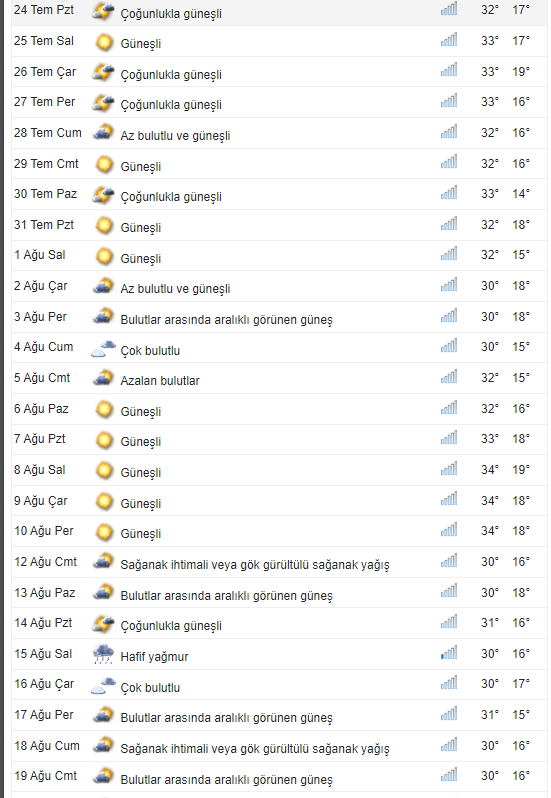Click high temperature 34° for 8 Ağu Sal
551x798 pixels.
tap(490, 470)
